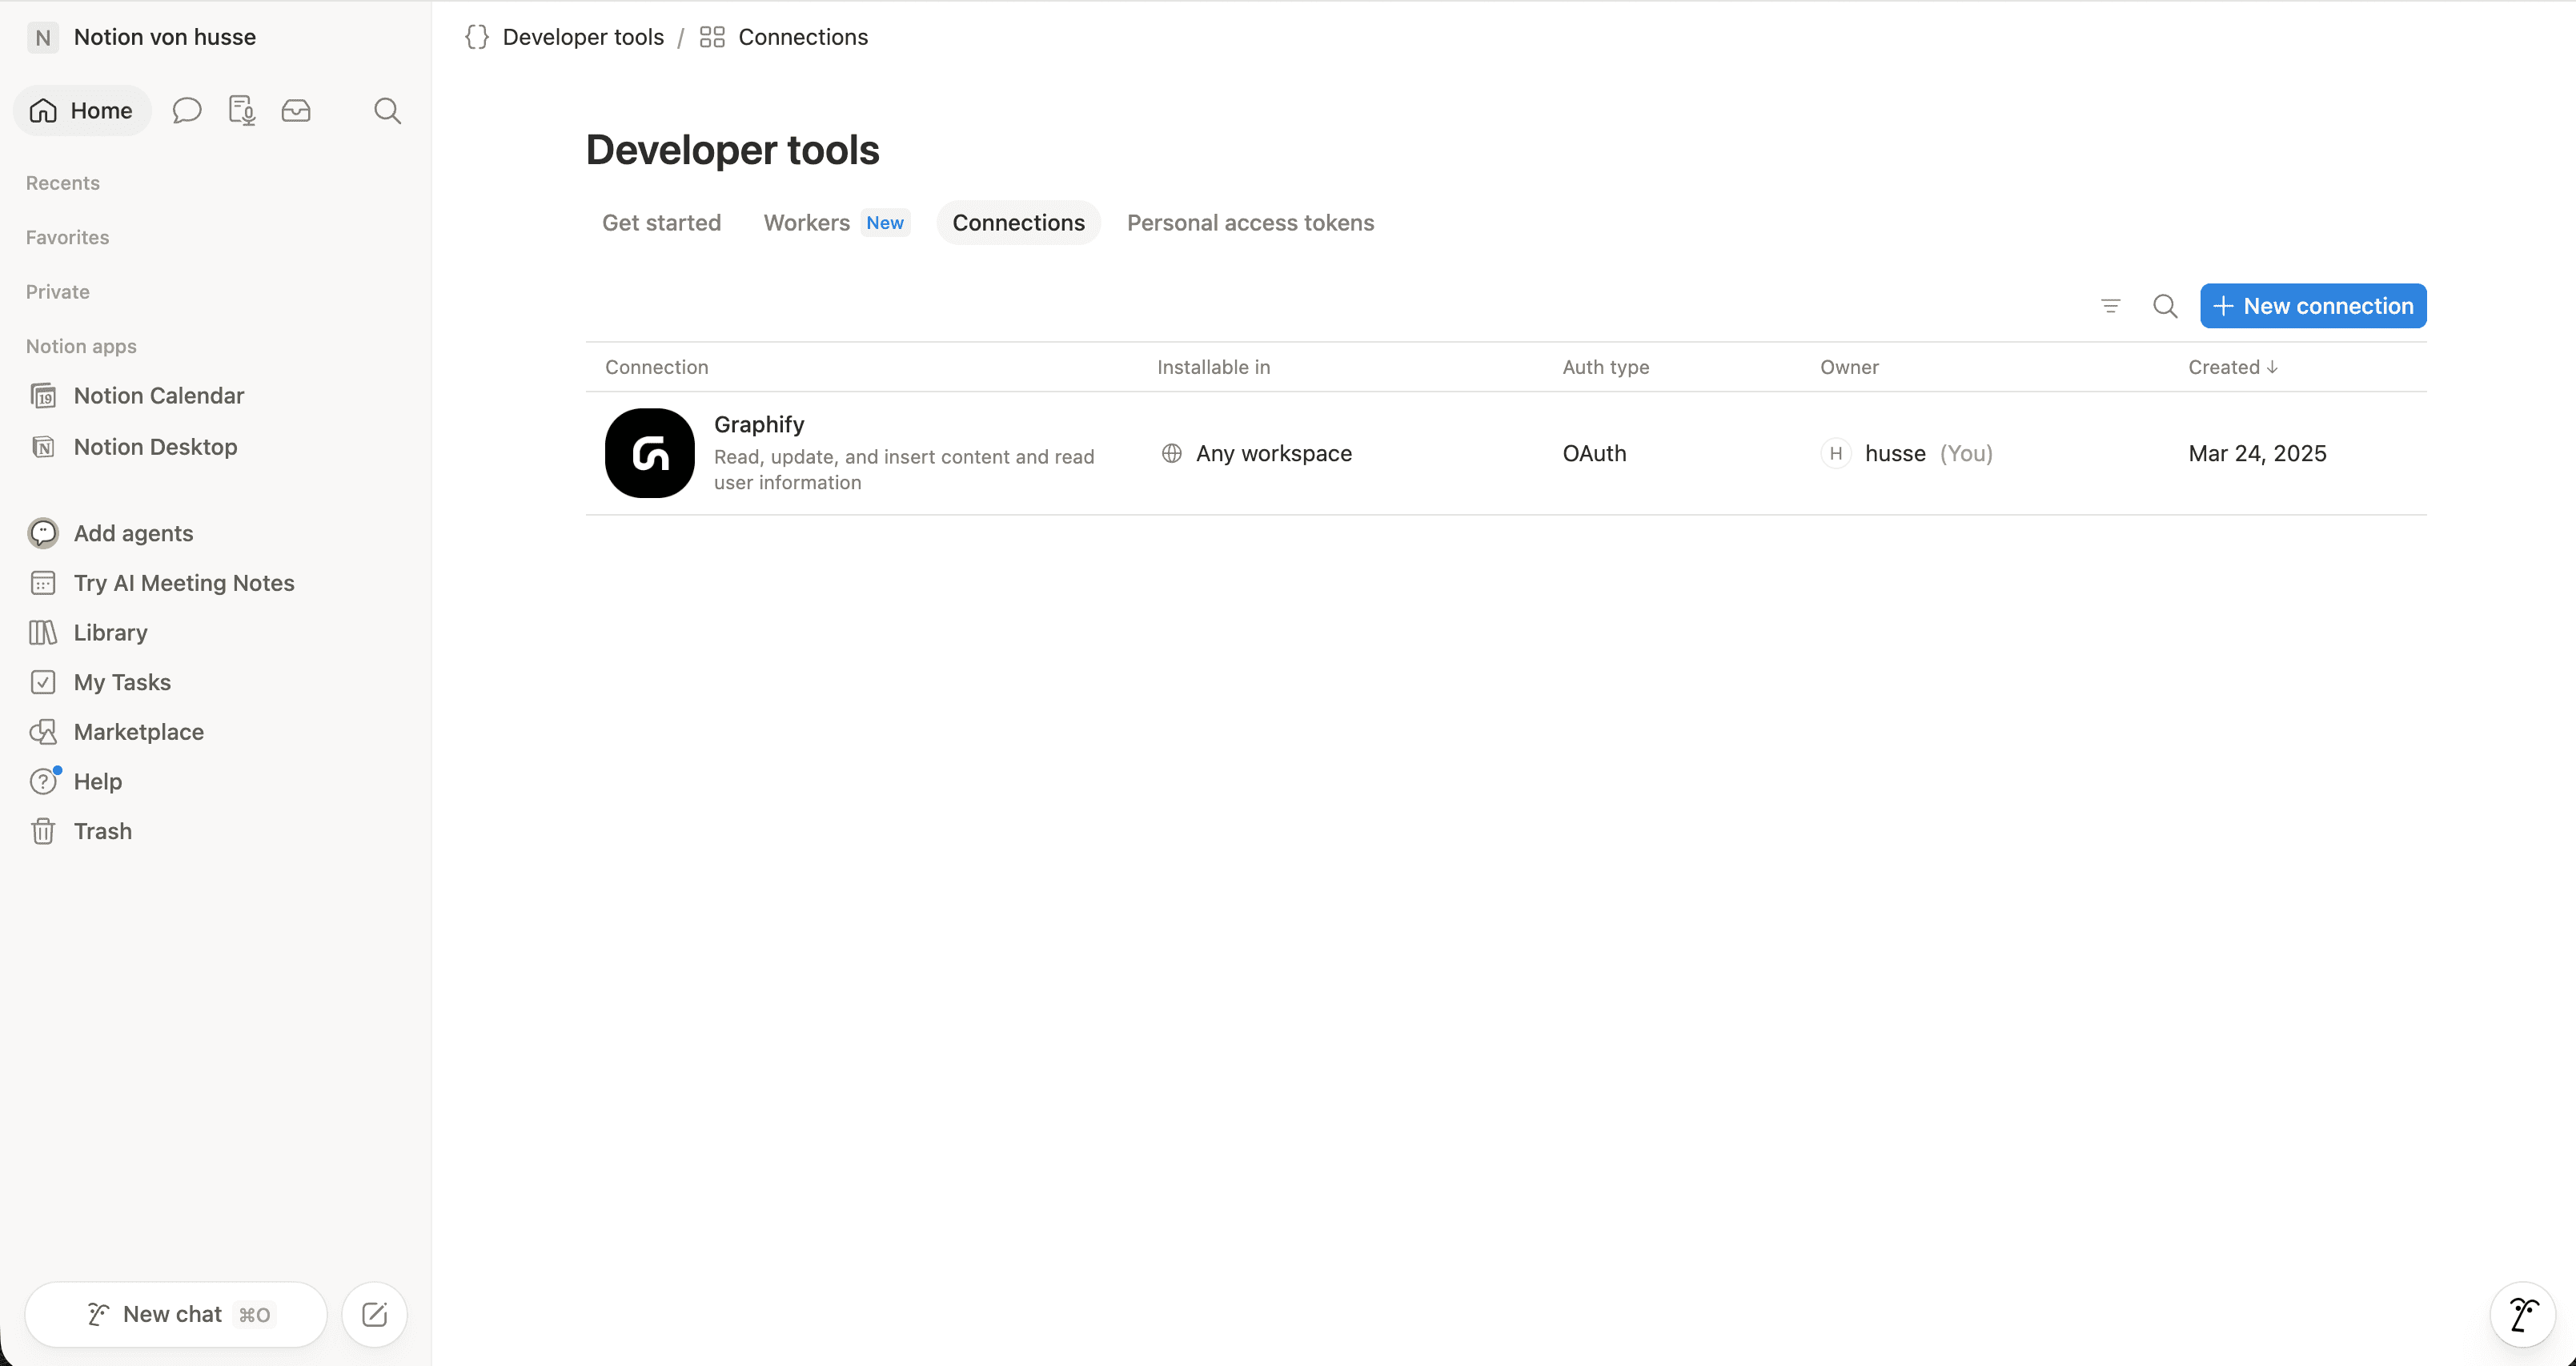This screenshot has height=1366, width=2576.
Task: Switch to Personal access tokens tab
Action: [x=1250, y=223]
